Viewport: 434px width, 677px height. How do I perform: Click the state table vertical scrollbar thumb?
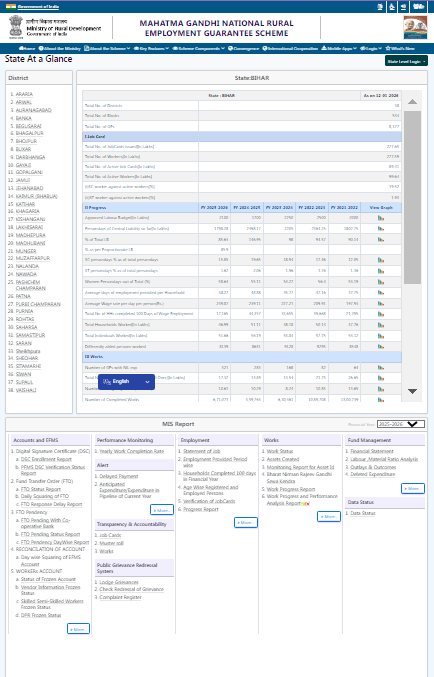pyautogui.click(x=412, y=197)
